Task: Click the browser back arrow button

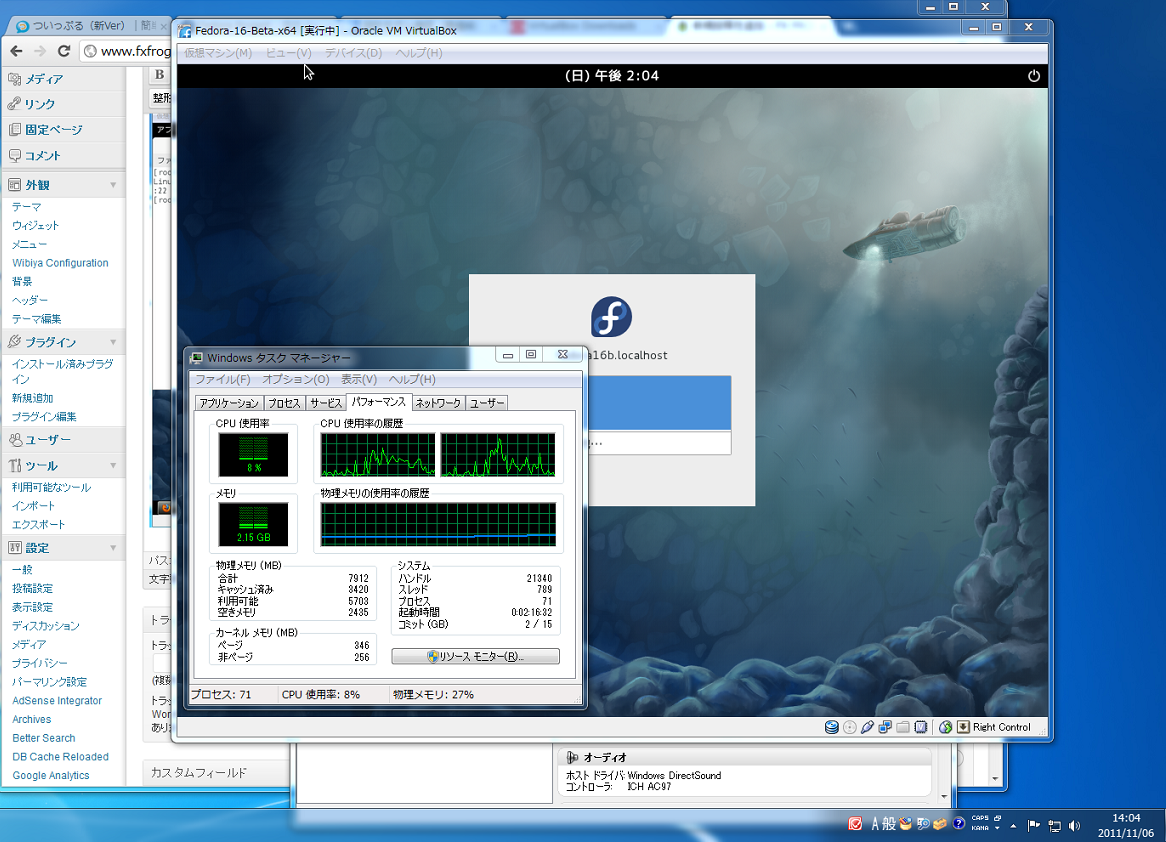Action: pyautogui.click(x=17, y=51)
